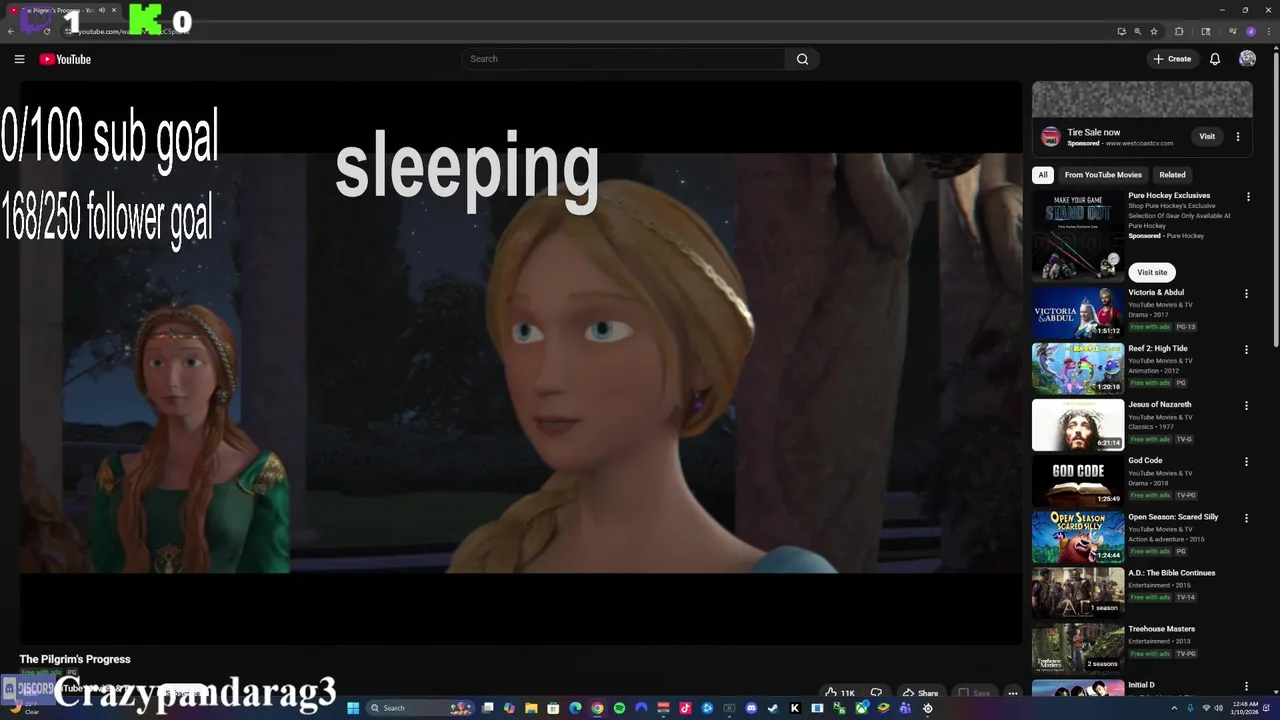Open Xbox app from taskbar
This screenshot has height=720, width=1280.
tap(861, 708)
